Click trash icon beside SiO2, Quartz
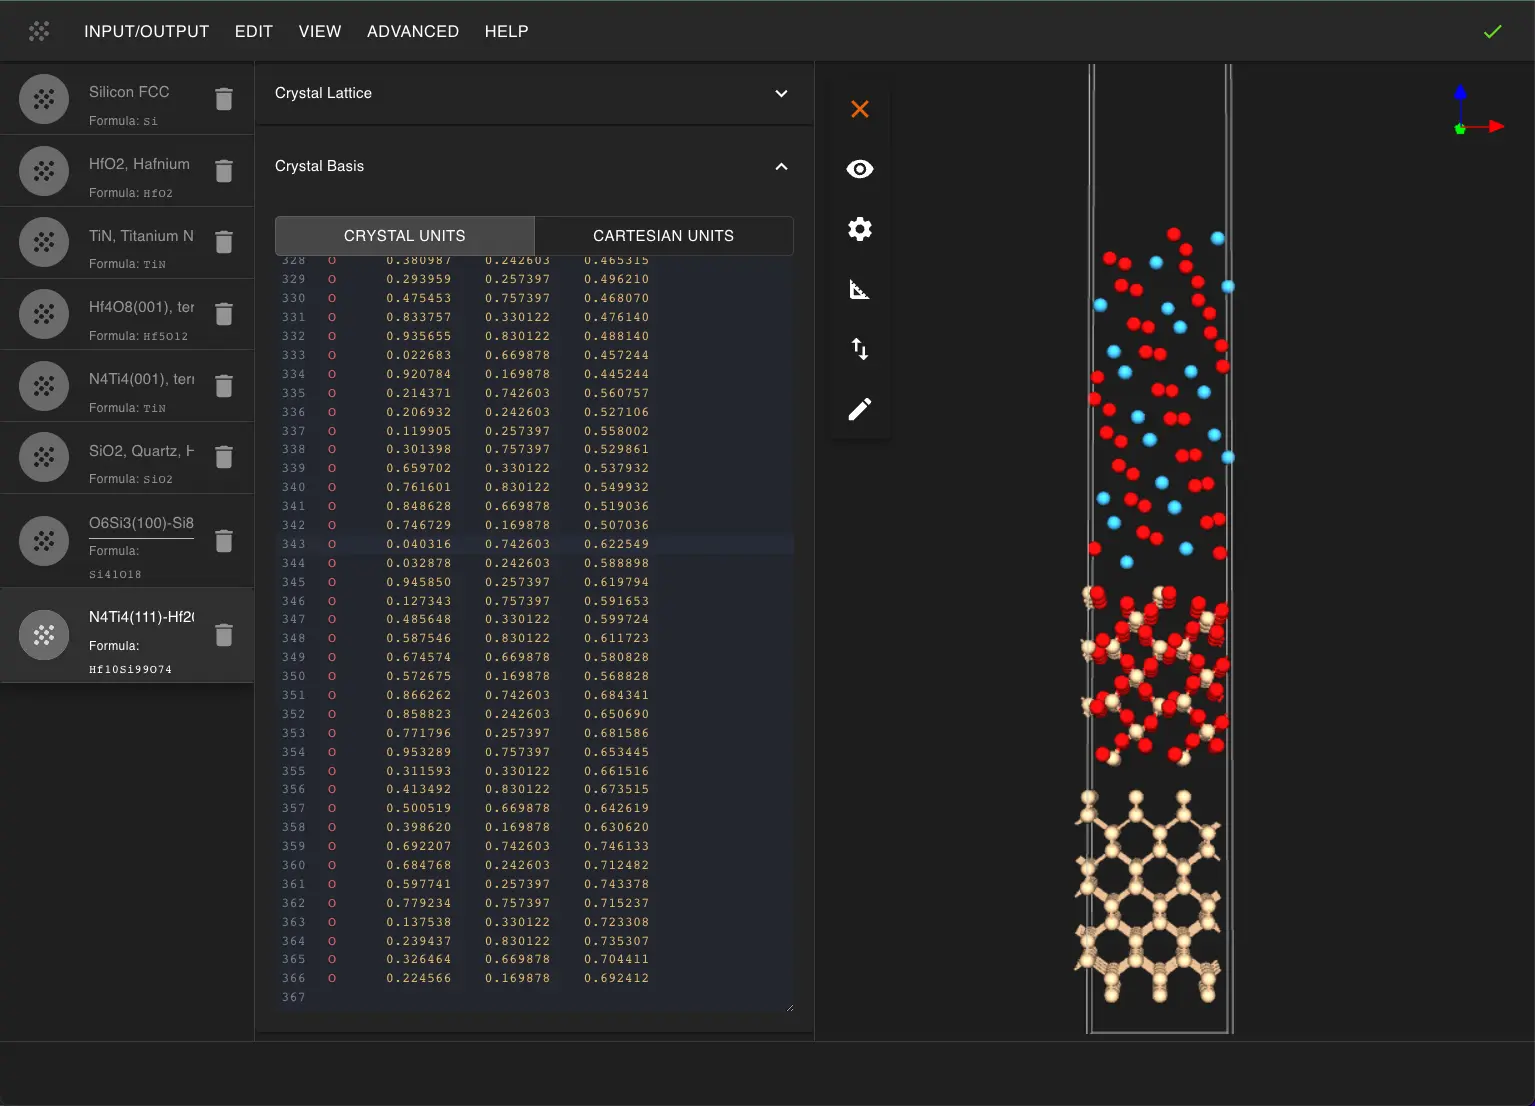This screenshot has width=1535, height=1106. [x=224, y=457]
